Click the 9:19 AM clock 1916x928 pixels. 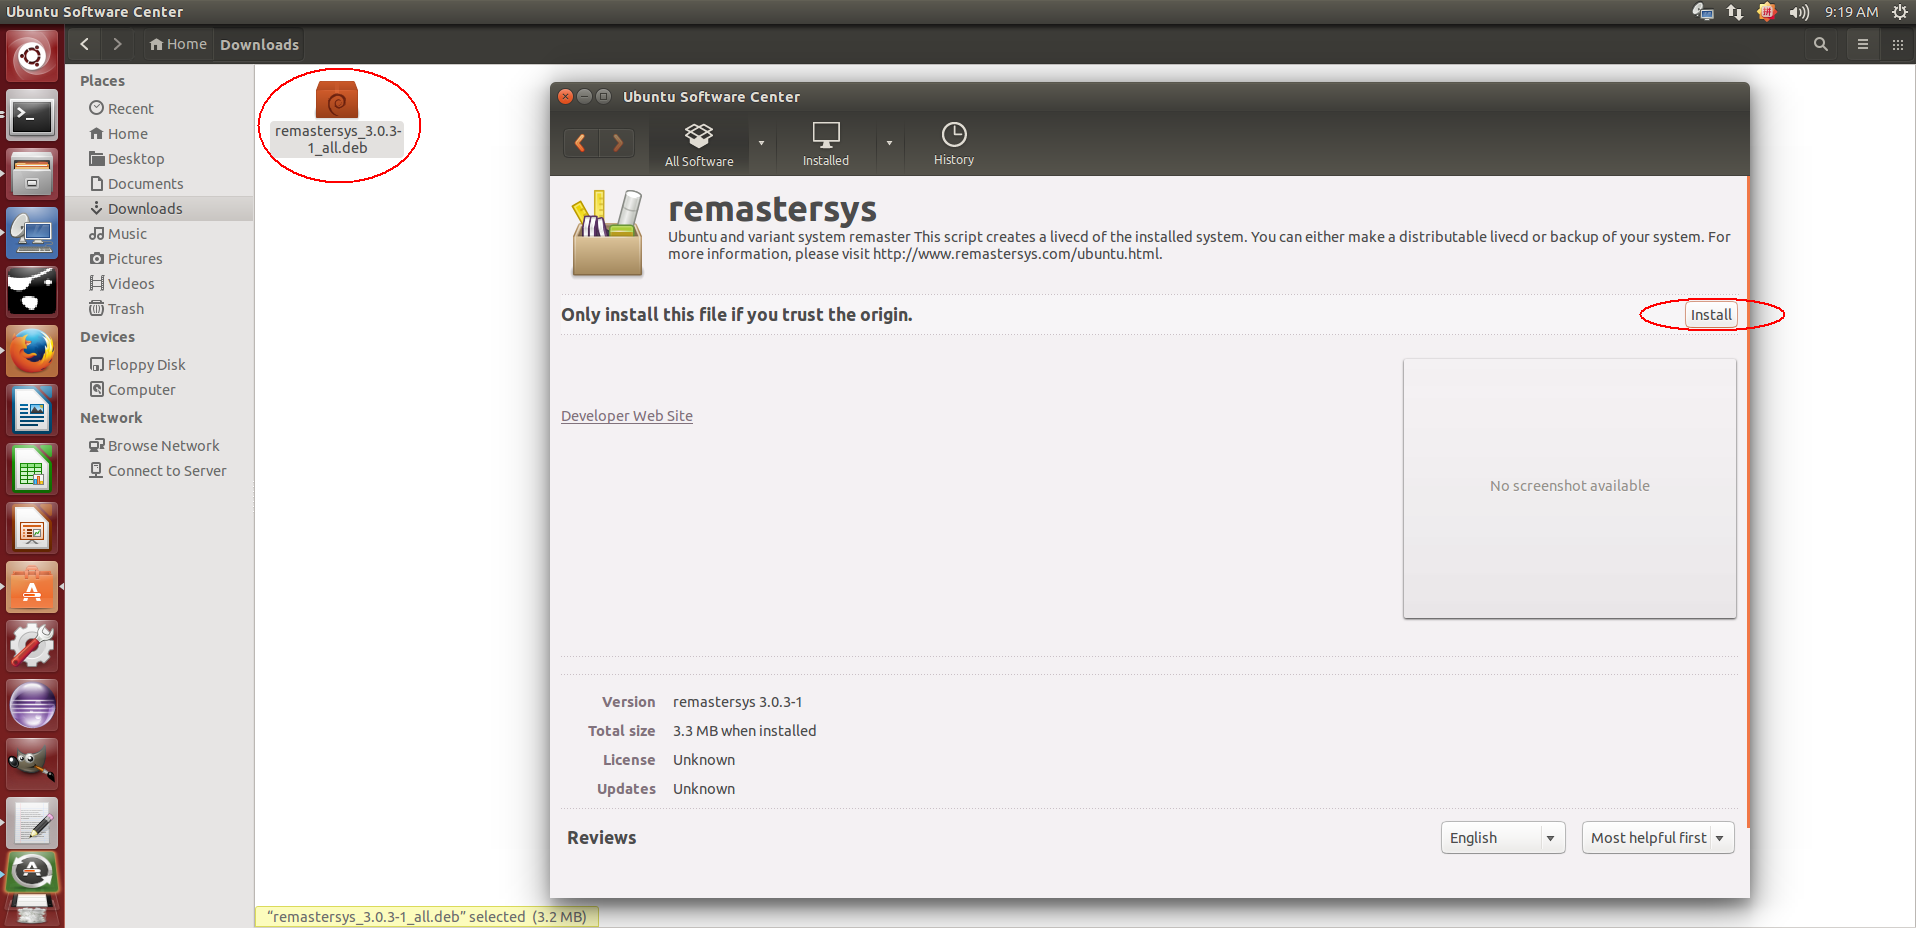point(1851,12)
